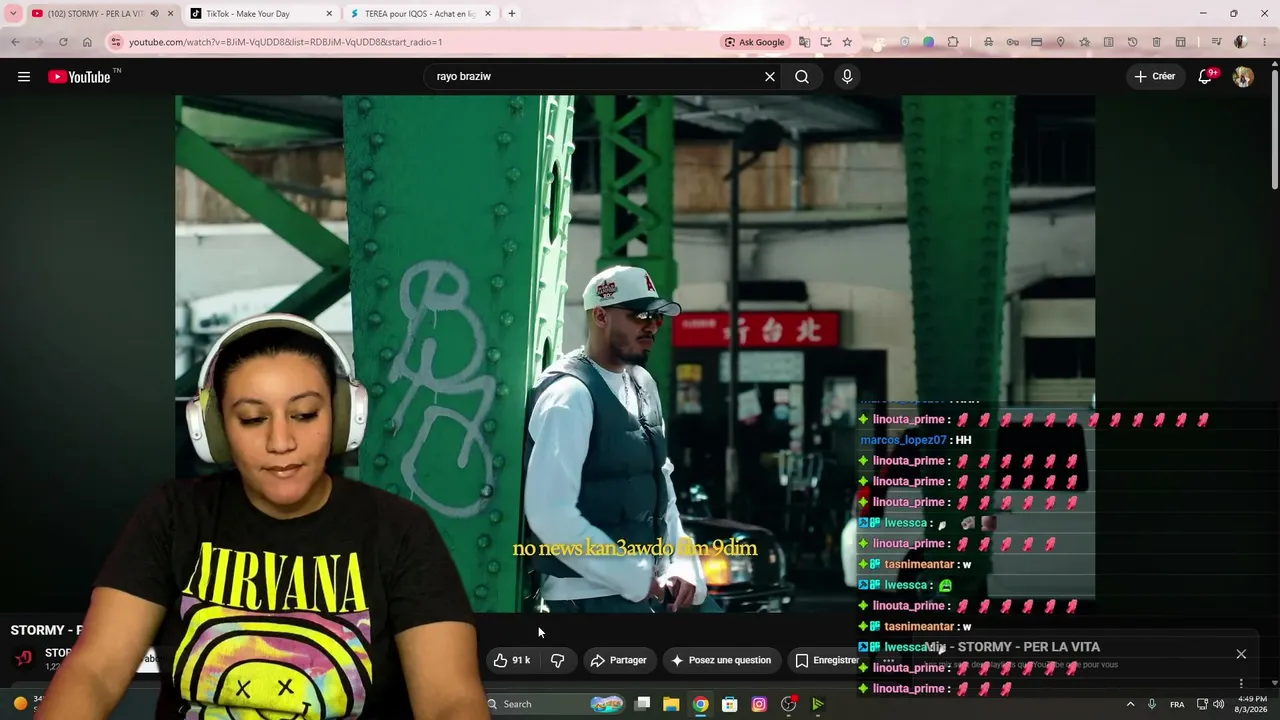The height and width of the screenshot is (720, 1280).
Task: Open the Mix panel three-dot options
Action: pyautogui.click(x=1241, y=684)
